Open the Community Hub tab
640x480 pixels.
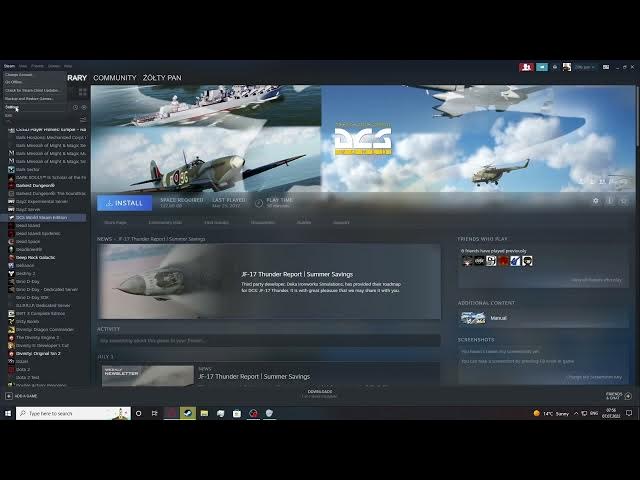click(x=165, y=222)
